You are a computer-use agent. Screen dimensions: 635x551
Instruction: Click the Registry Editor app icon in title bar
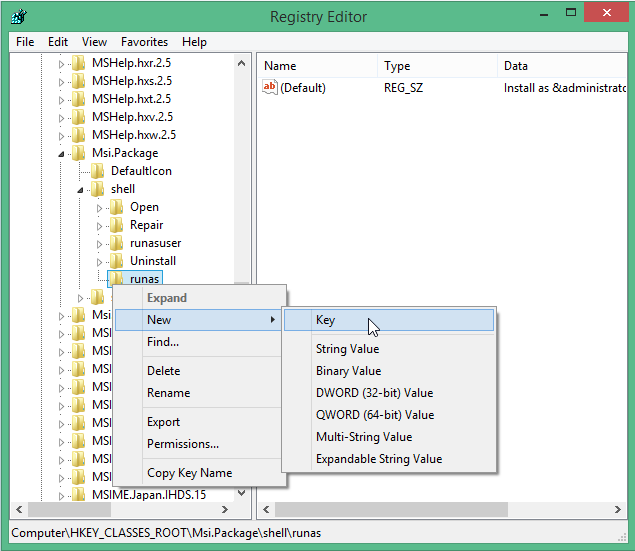pos(19,17)
